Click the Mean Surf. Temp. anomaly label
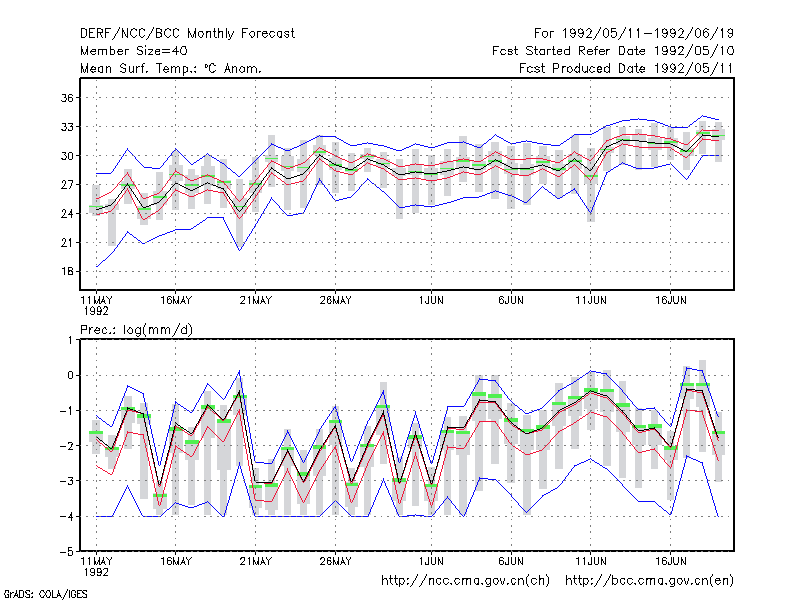 (170, 68)
